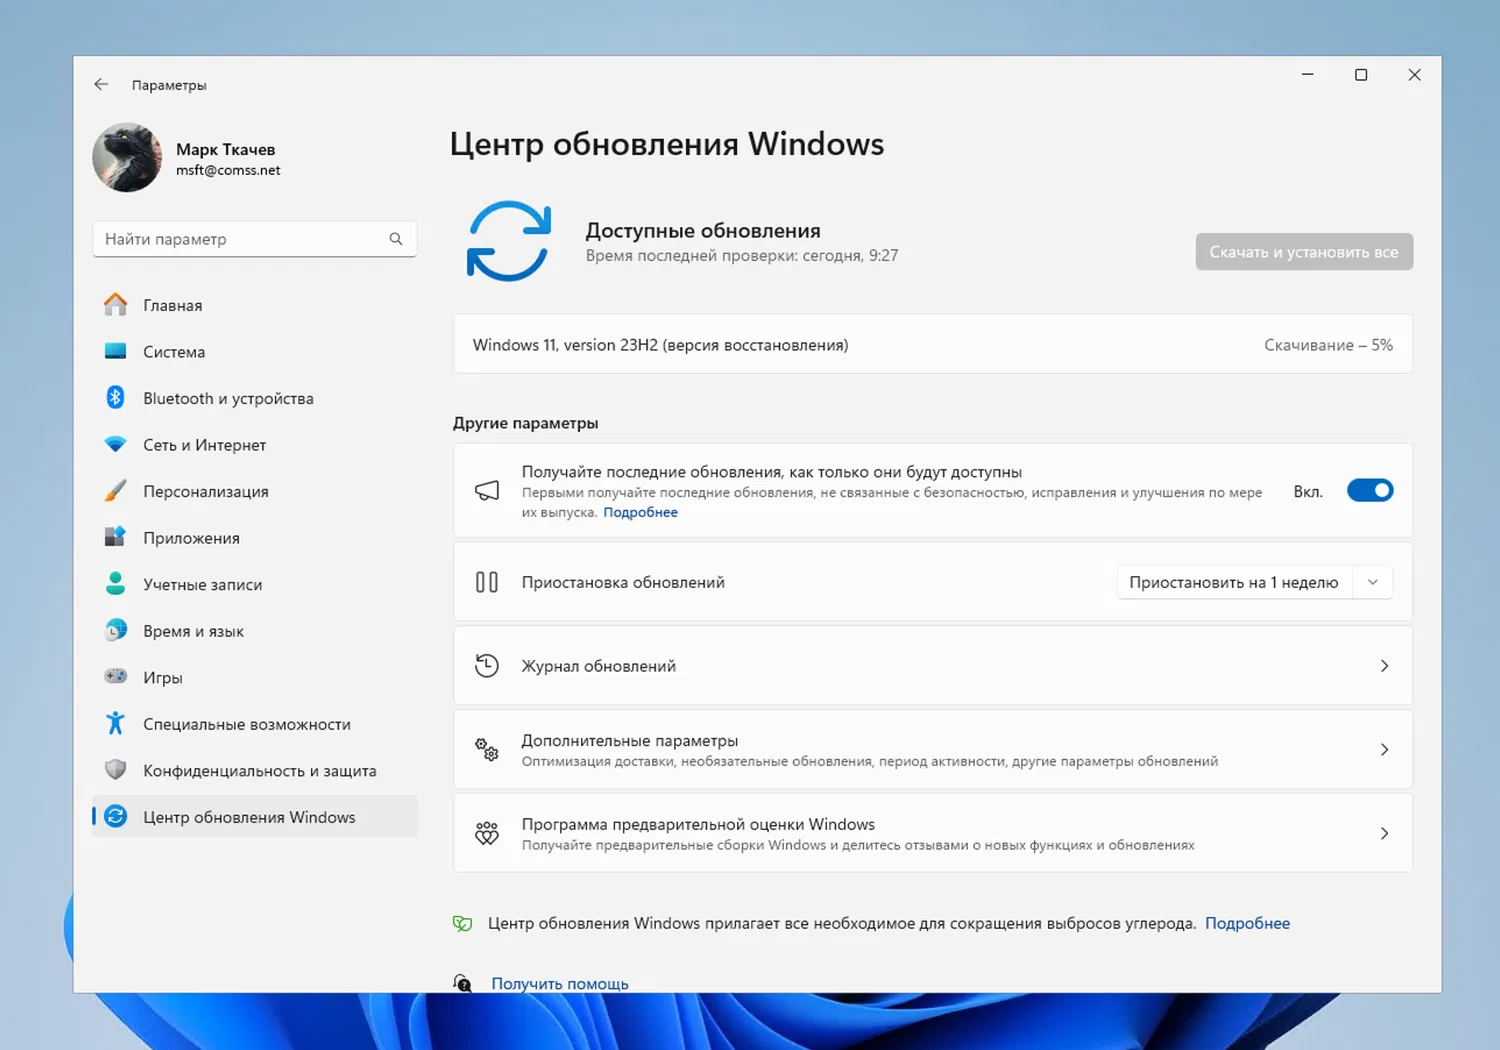Open Подробнее link under latest updates description
1500x1050 pixels.
click(x=640, y=512)
